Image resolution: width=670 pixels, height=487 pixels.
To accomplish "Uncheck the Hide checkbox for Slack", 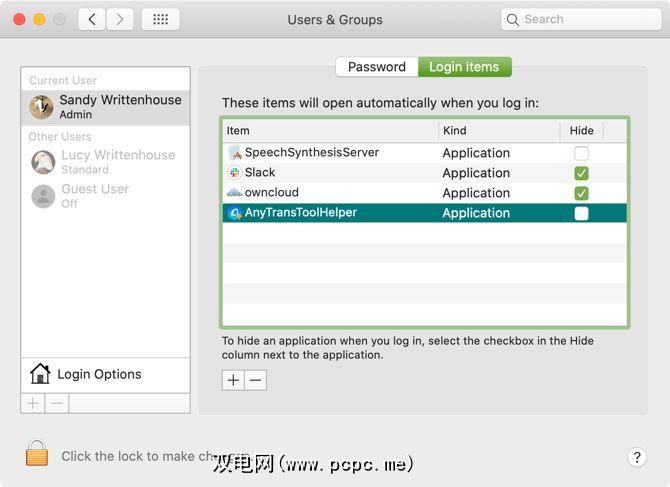I will click(x=581, y=173).
